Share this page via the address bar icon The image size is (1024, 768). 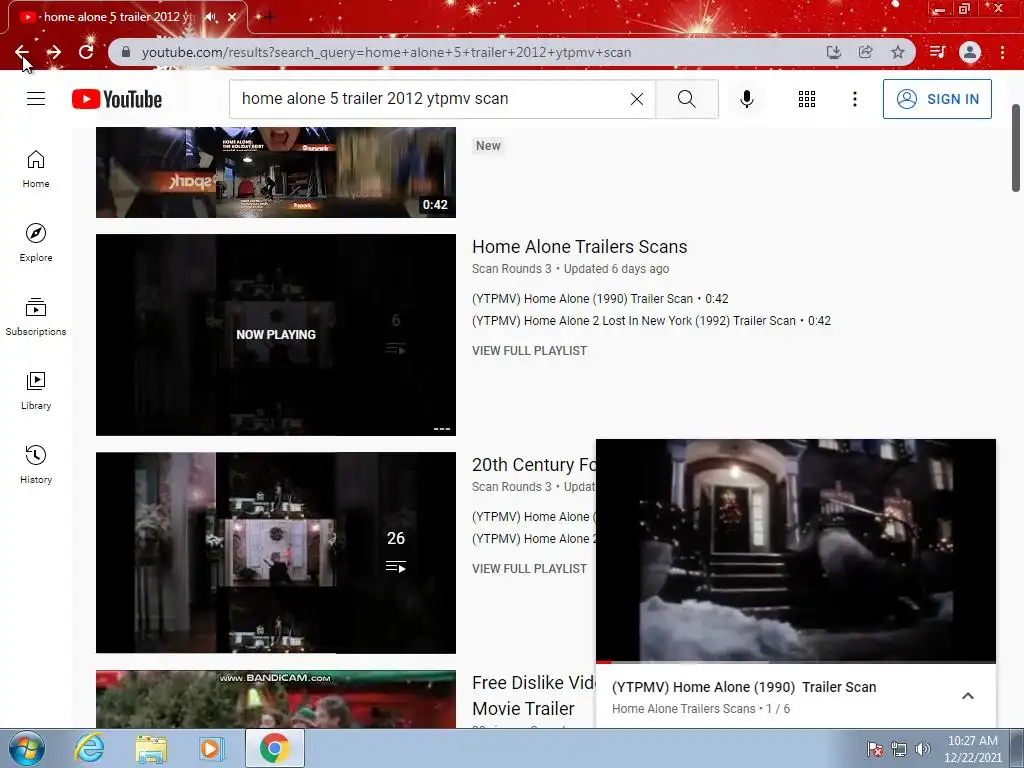865,52
